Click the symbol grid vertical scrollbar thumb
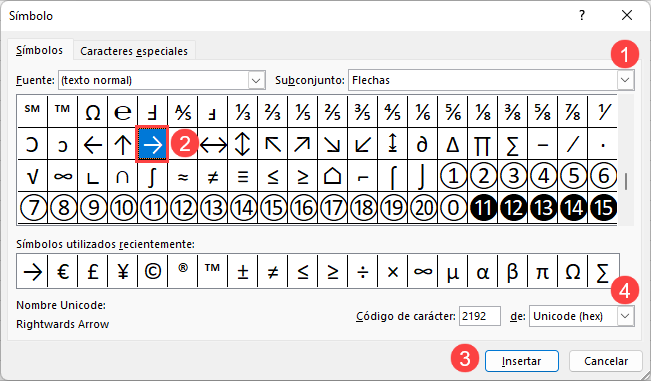 point(626,182)
